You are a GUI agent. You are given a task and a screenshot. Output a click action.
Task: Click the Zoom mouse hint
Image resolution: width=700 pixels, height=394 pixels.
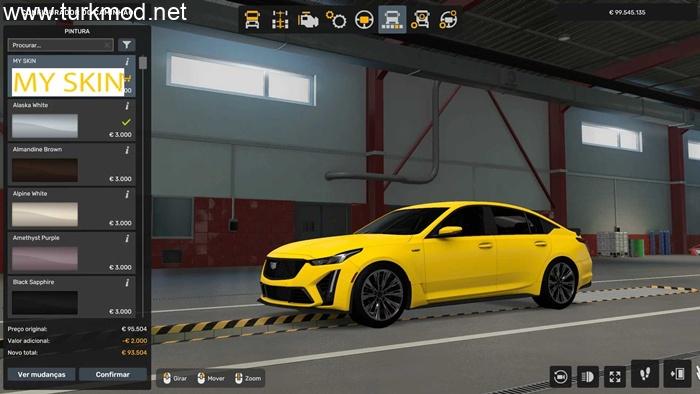(248, 378)
